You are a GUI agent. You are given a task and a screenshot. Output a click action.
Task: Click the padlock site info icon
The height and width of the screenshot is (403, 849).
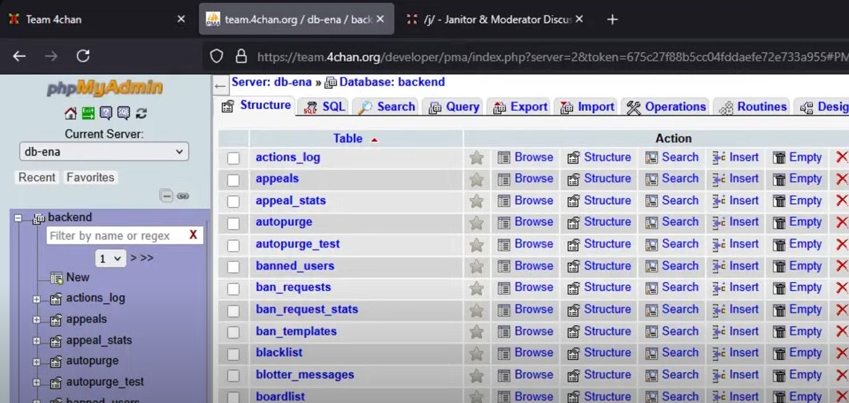241,56
